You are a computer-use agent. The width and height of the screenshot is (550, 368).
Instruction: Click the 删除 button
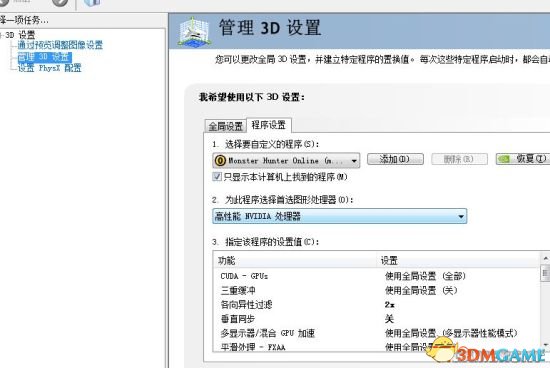tap(459, 159)
